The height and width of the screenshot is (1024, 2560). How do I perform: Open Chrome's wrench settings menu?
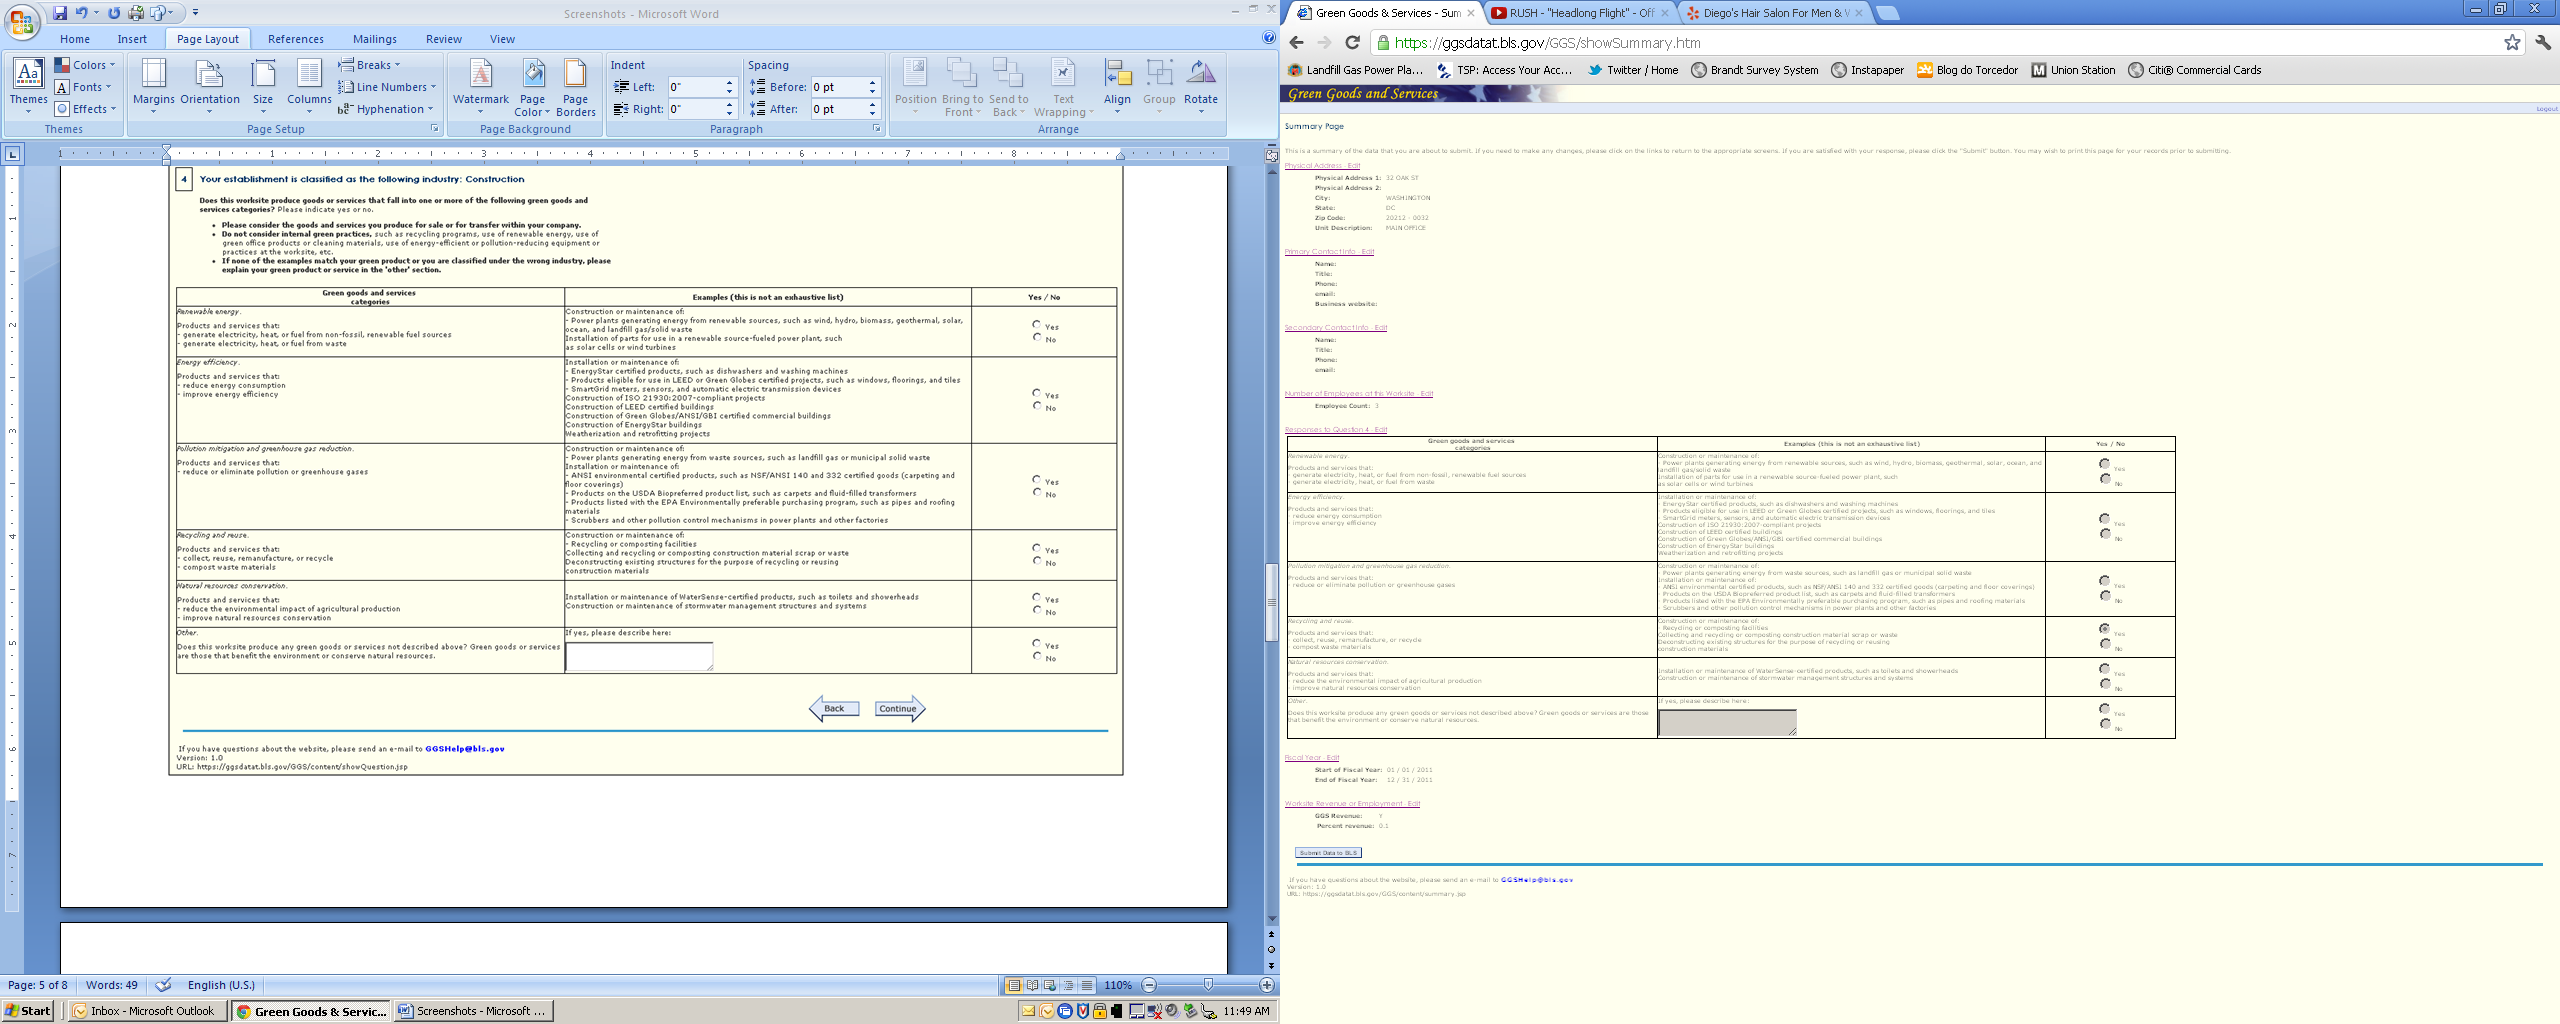[2543, 42]
